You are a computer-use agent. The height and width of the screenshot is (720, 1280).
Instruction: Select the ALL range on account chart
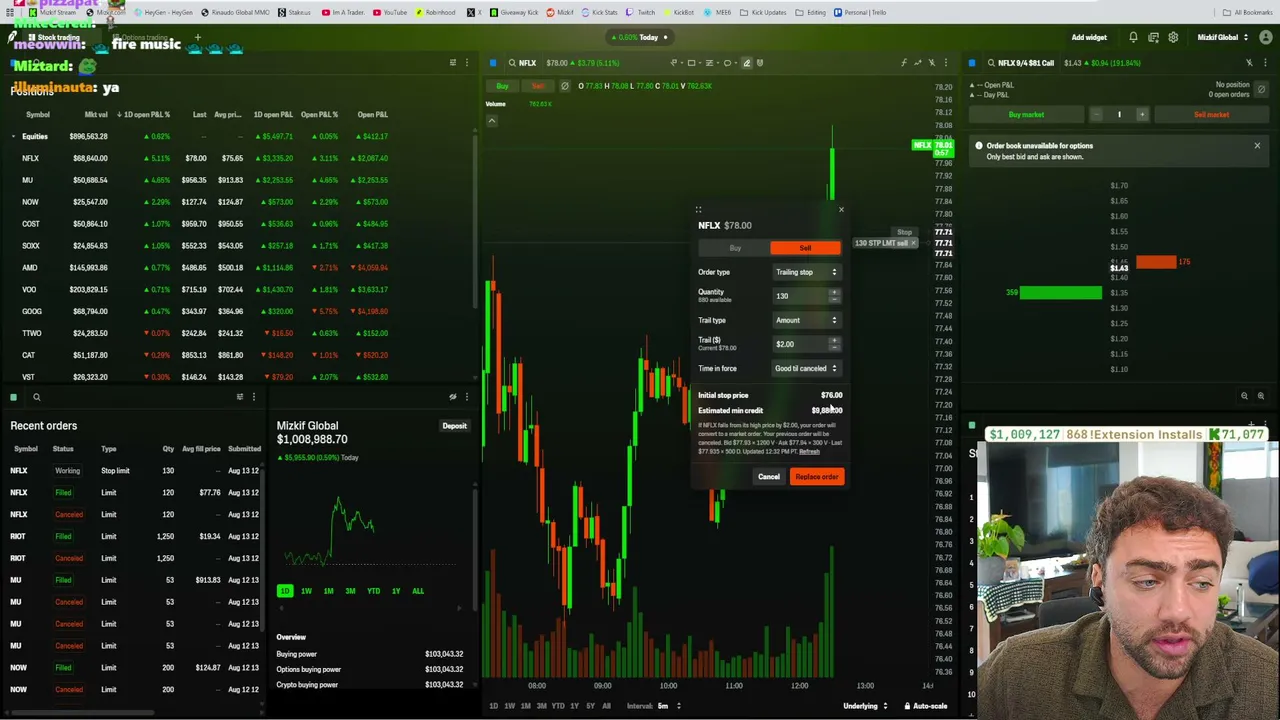click(x=418, y=591)
